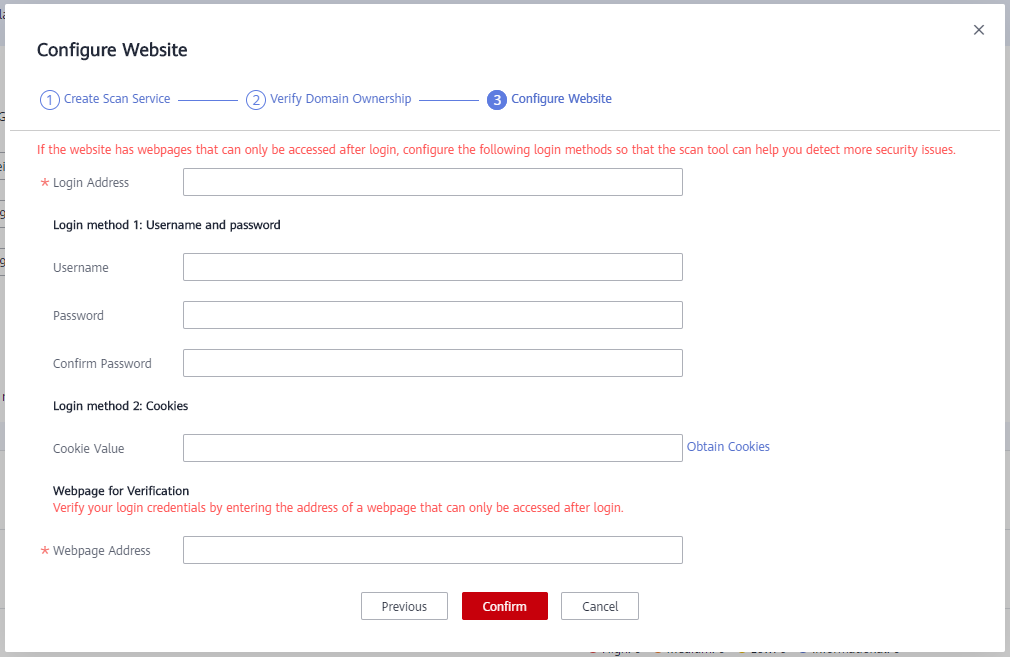Cancel the website configuration

[x=600, y=606]
